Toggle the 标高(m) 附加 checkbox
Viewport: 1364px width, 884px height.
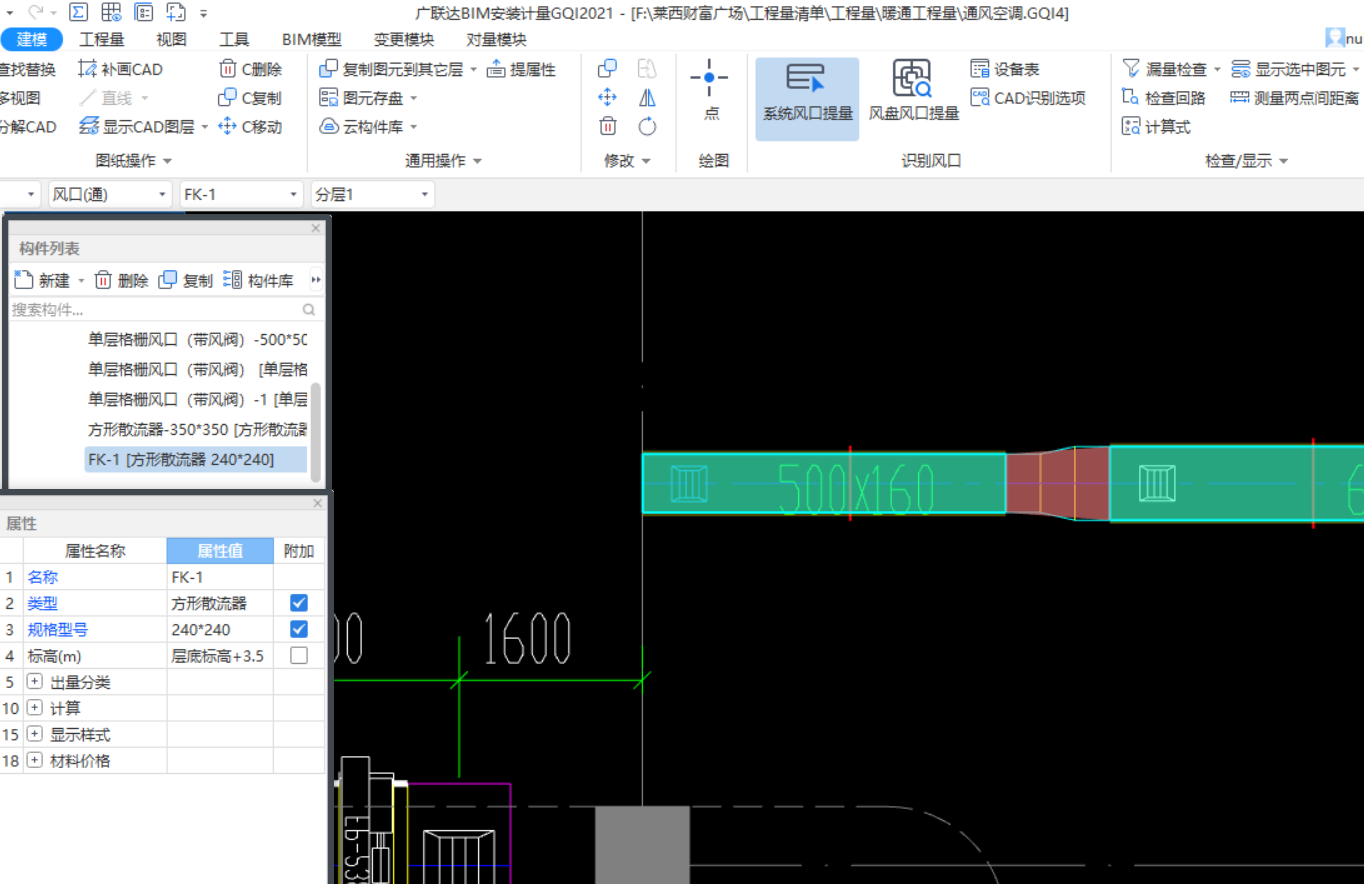pyautogui.click(x=298, y=655)
